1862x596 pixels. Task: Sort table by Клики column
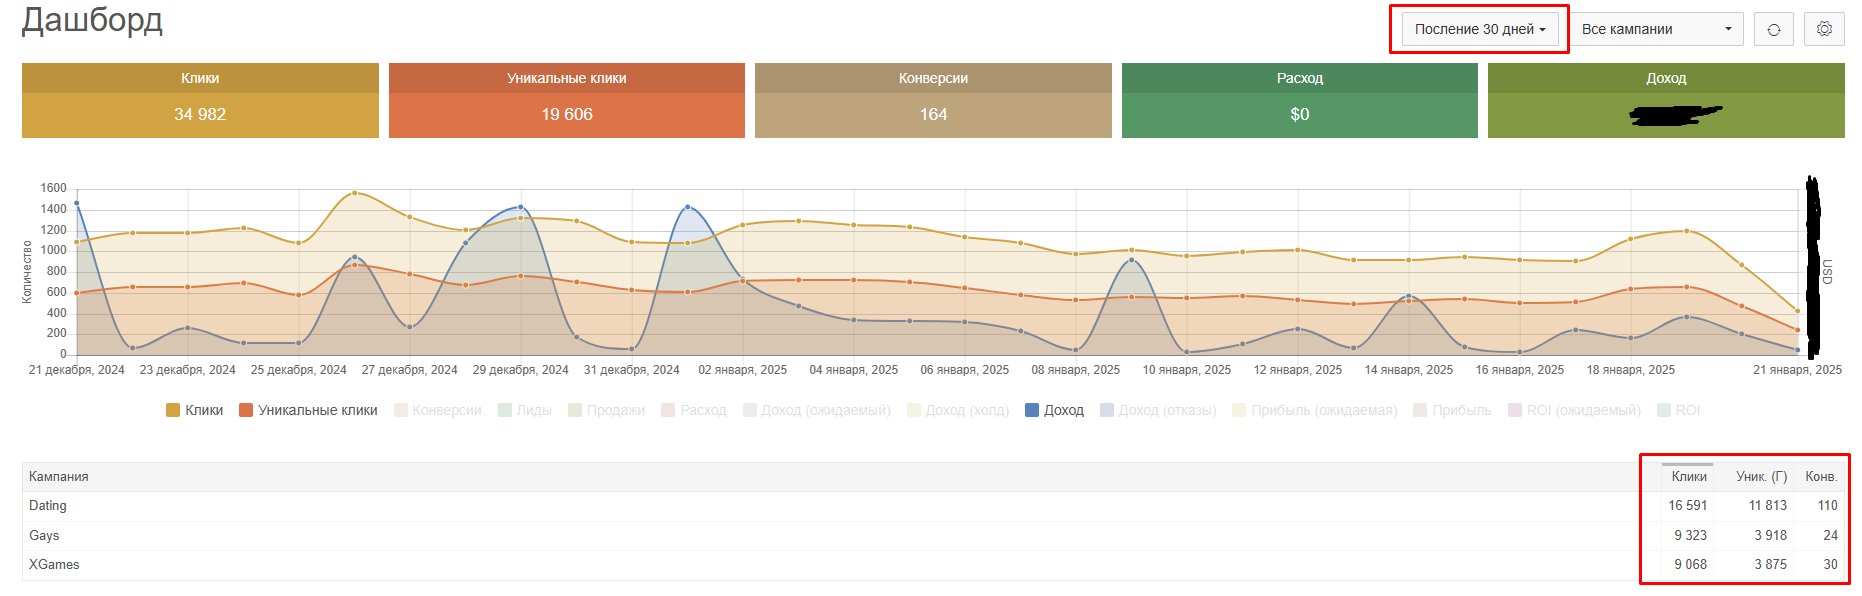pyautogui.click(x=1689, y=476)
